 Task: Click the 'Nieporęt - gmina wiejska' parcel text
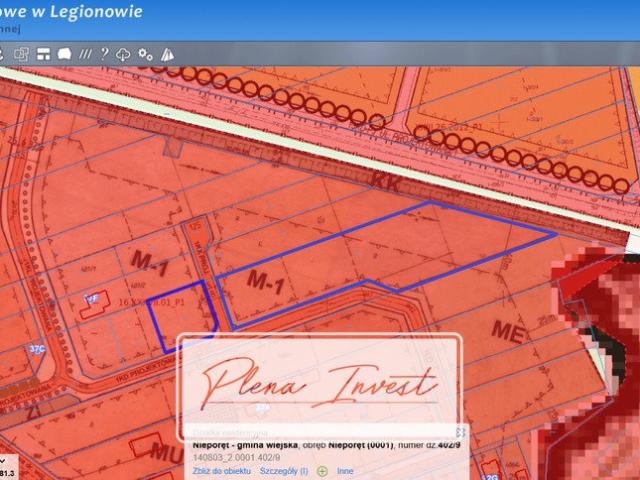(x=245, y=444)
